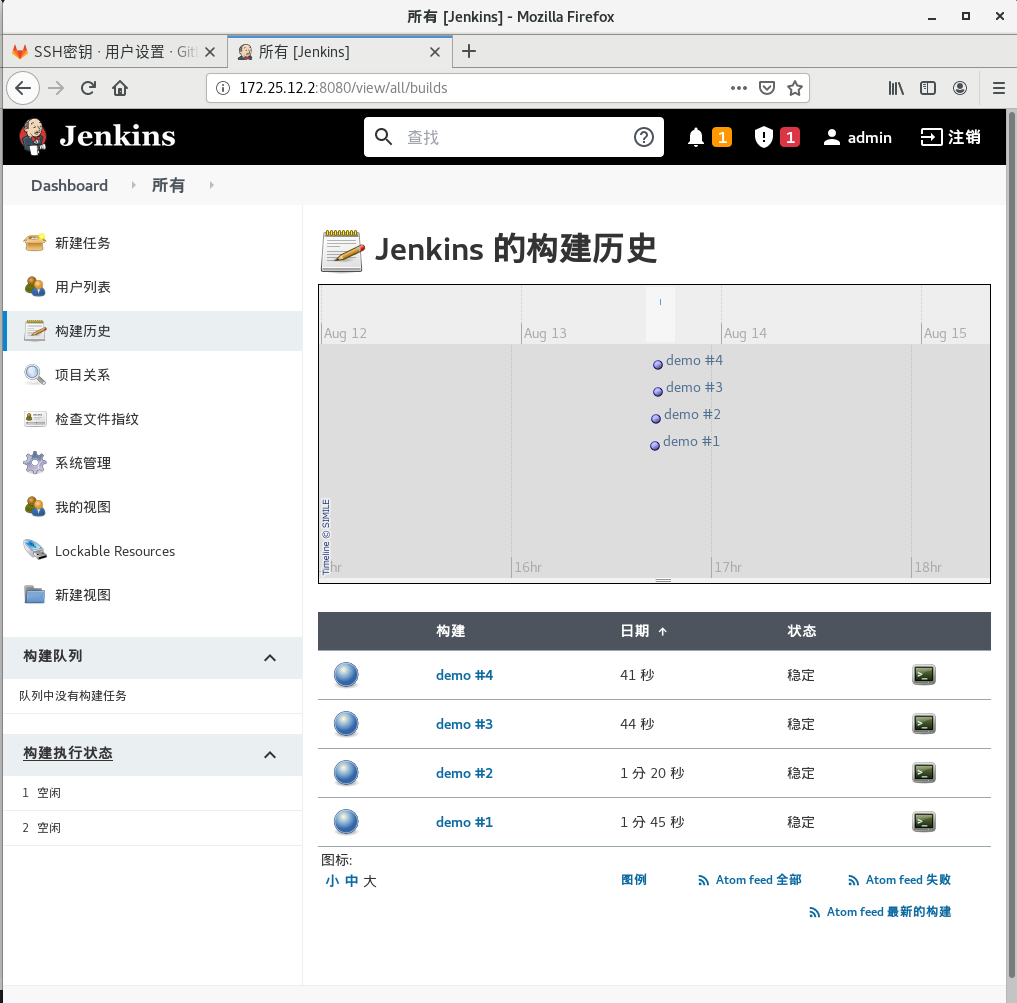Image resolution: width=1017 pixels, height=1003 pixels.
Task: Click the blue status ball of demo #1
Action: coord(346,822)
